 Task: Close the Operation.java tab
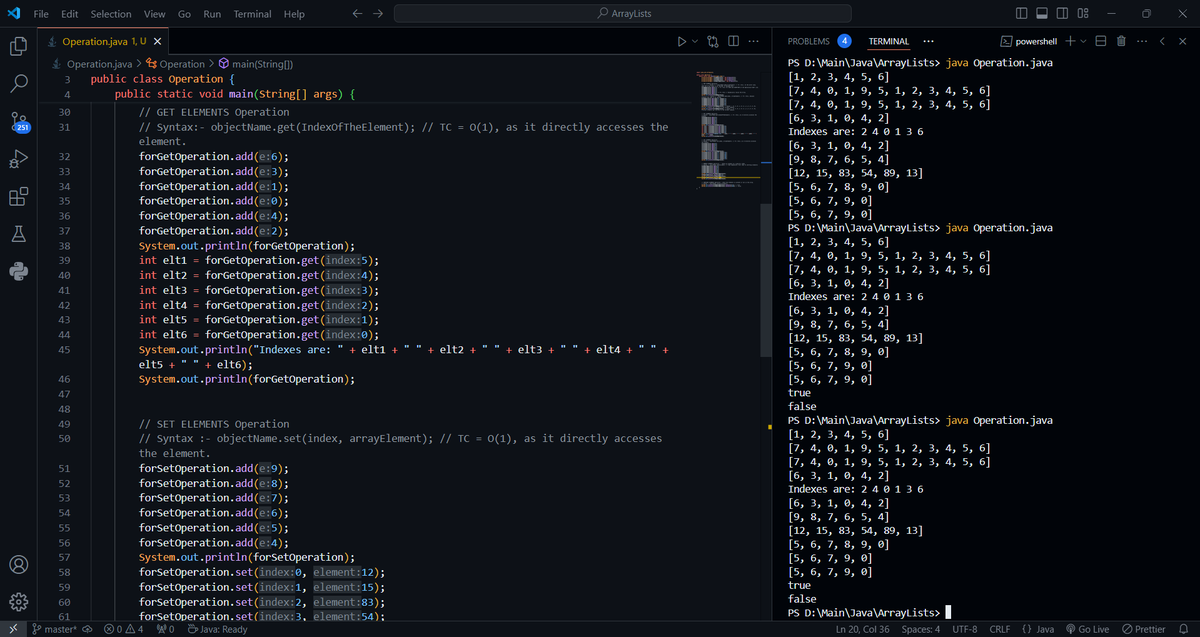click(158, 41)
